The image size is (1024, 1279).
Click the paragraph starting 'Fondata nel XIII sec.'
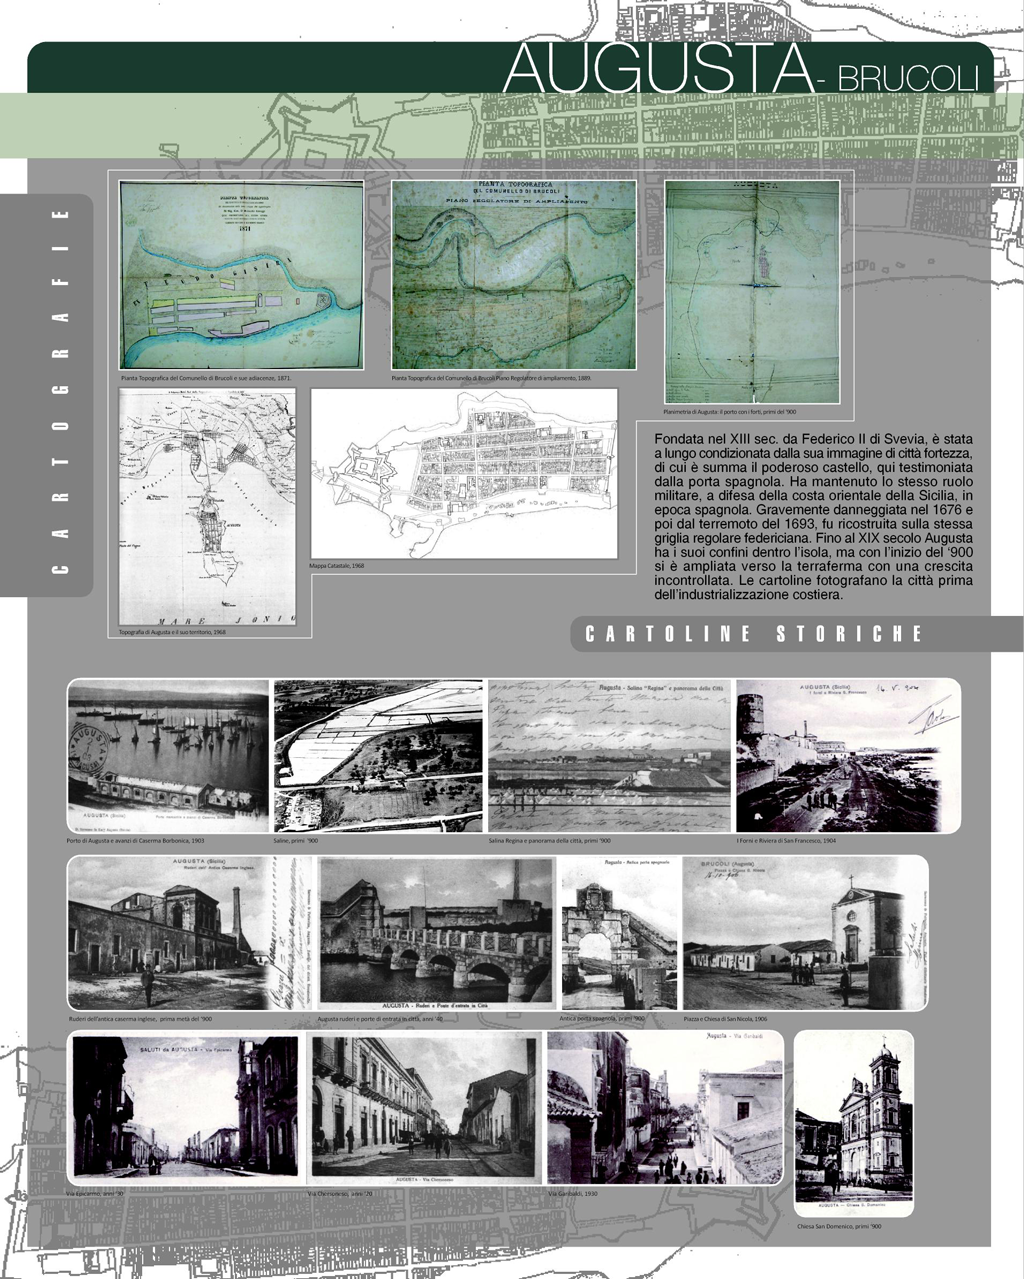coord(813,517)
